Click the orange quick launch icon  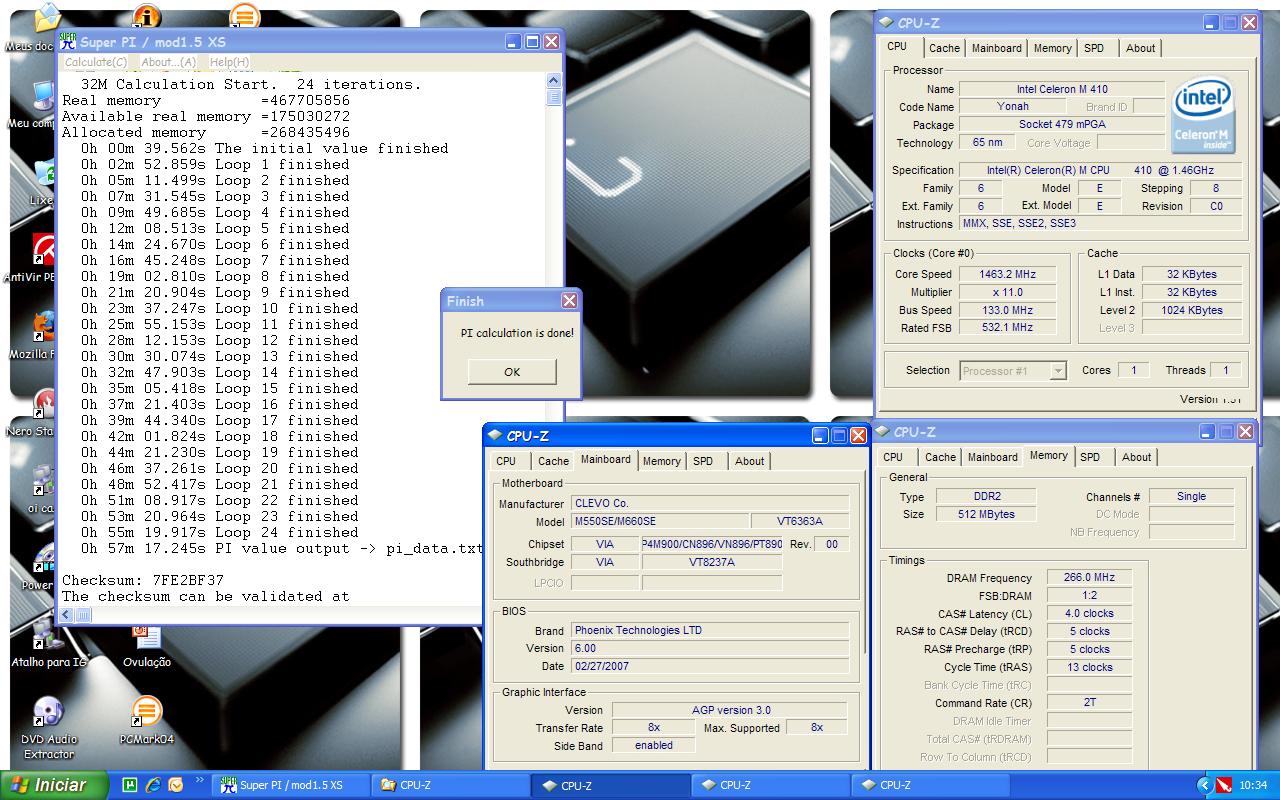pos(175,785)
